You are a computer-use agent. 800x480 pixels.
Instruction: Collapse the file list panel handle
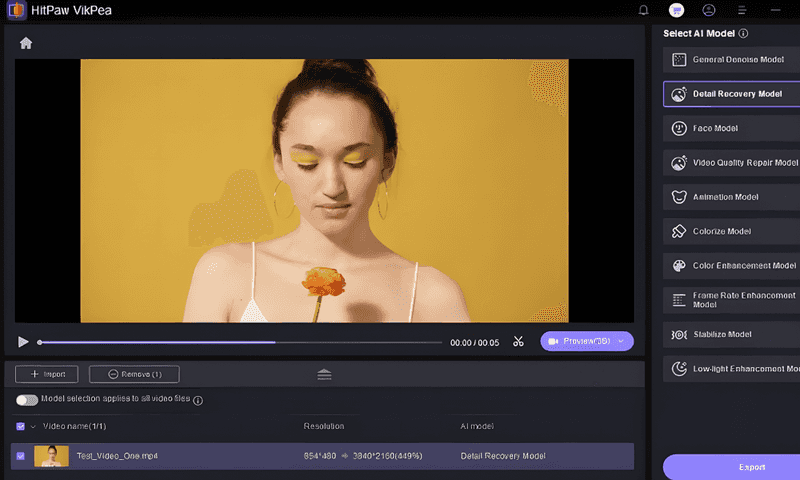click(324, 374)
